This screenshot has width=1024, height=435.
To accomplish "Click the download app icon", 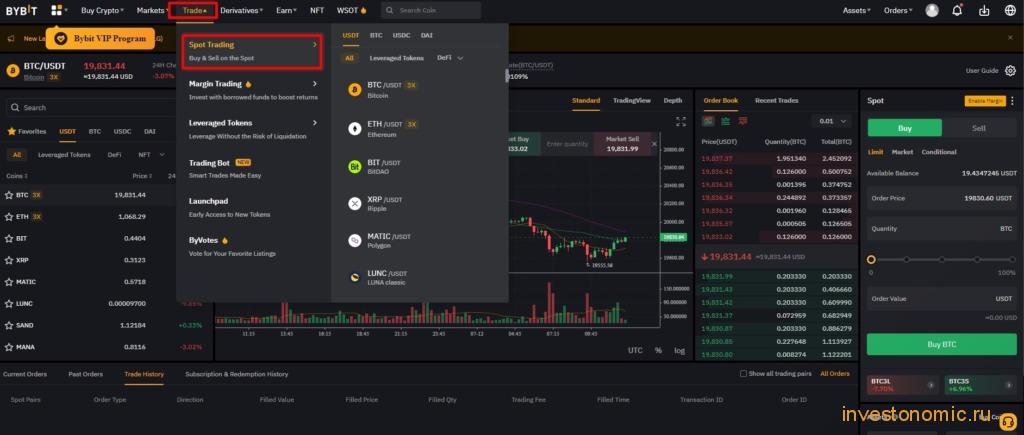I will (984, 10).
